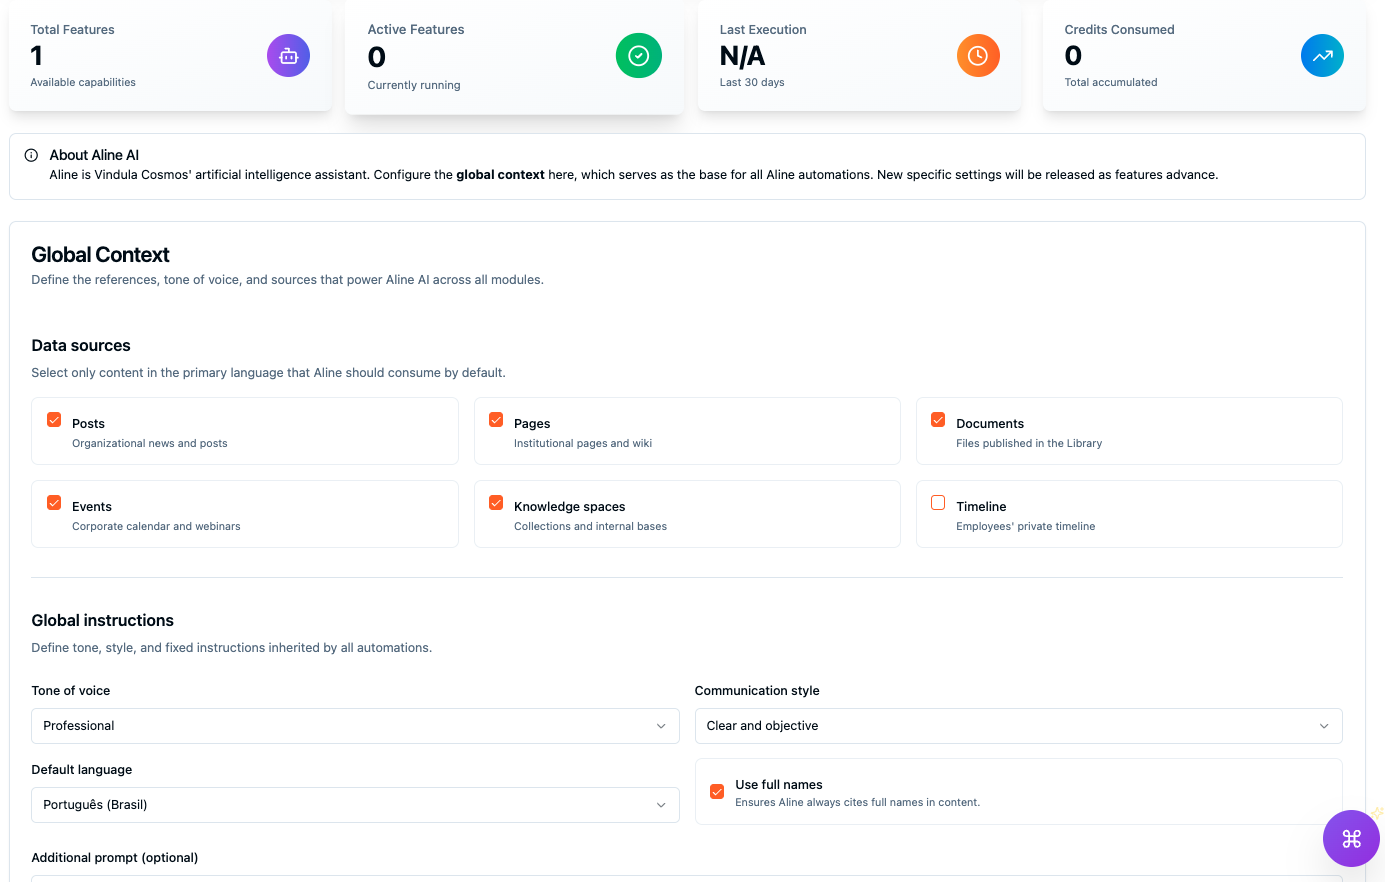
Task: Open the Default language dropdown
Action: 355,804
